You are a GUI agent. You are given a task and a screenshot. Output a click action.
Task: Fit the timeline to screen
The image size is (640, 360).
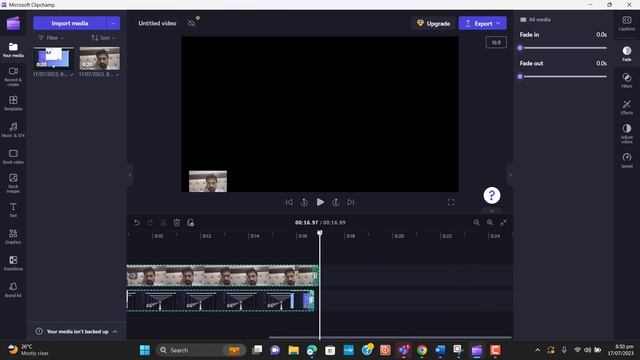point(504,222)
